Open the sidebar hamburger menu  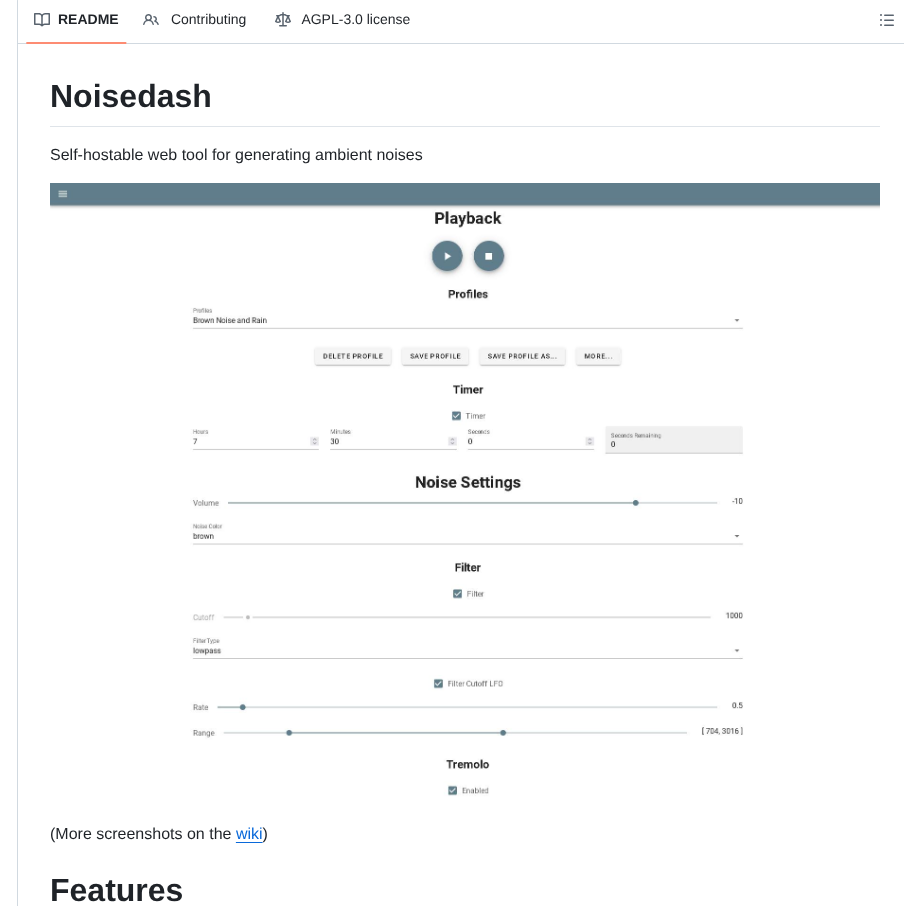63,194
